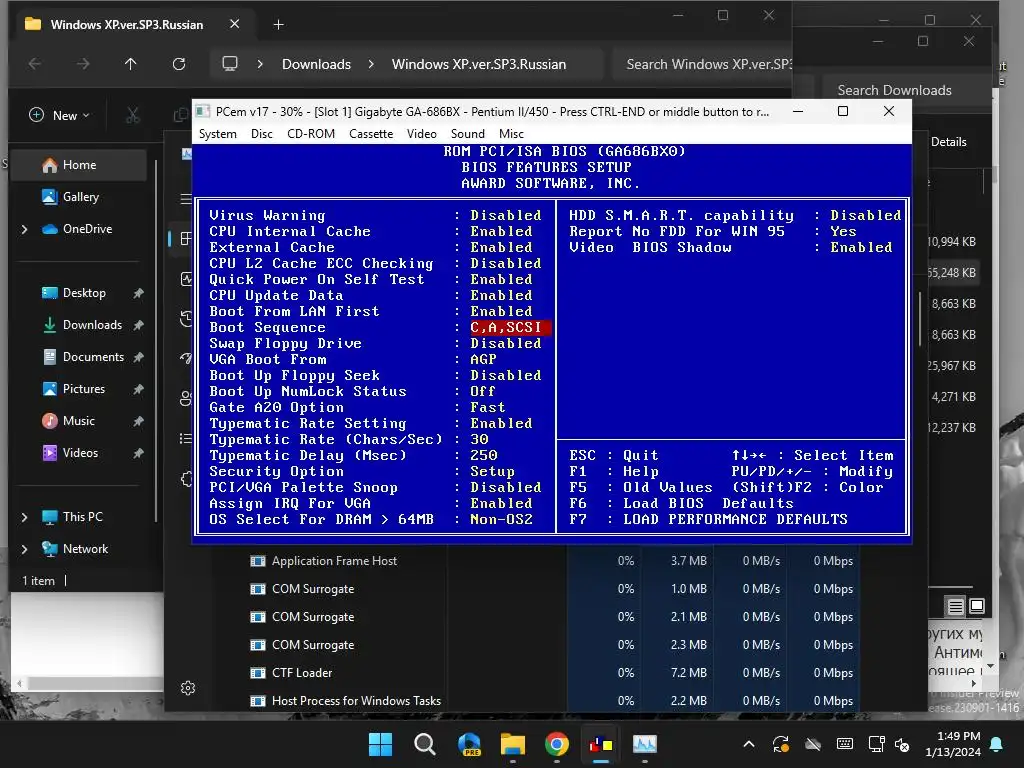Open File Explorer from taskbar

tap(513, 744)
